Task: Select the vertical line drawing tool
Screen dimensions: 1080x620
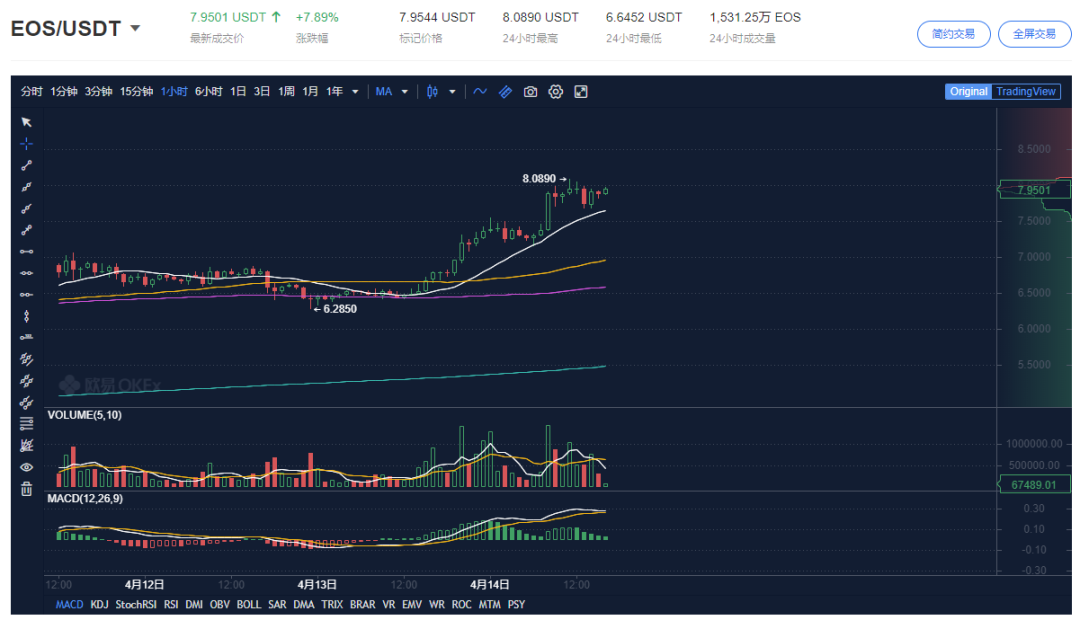Action: point(26,316)
